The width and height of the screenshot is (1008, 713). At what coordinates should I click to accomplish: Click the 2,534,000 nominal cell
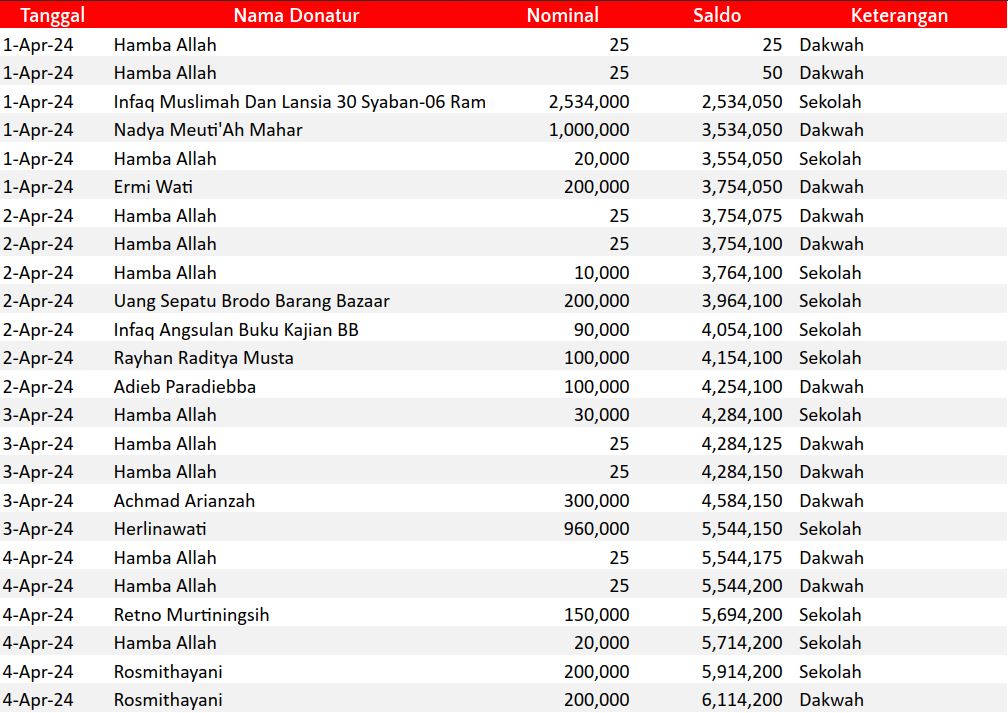point(589,102)
